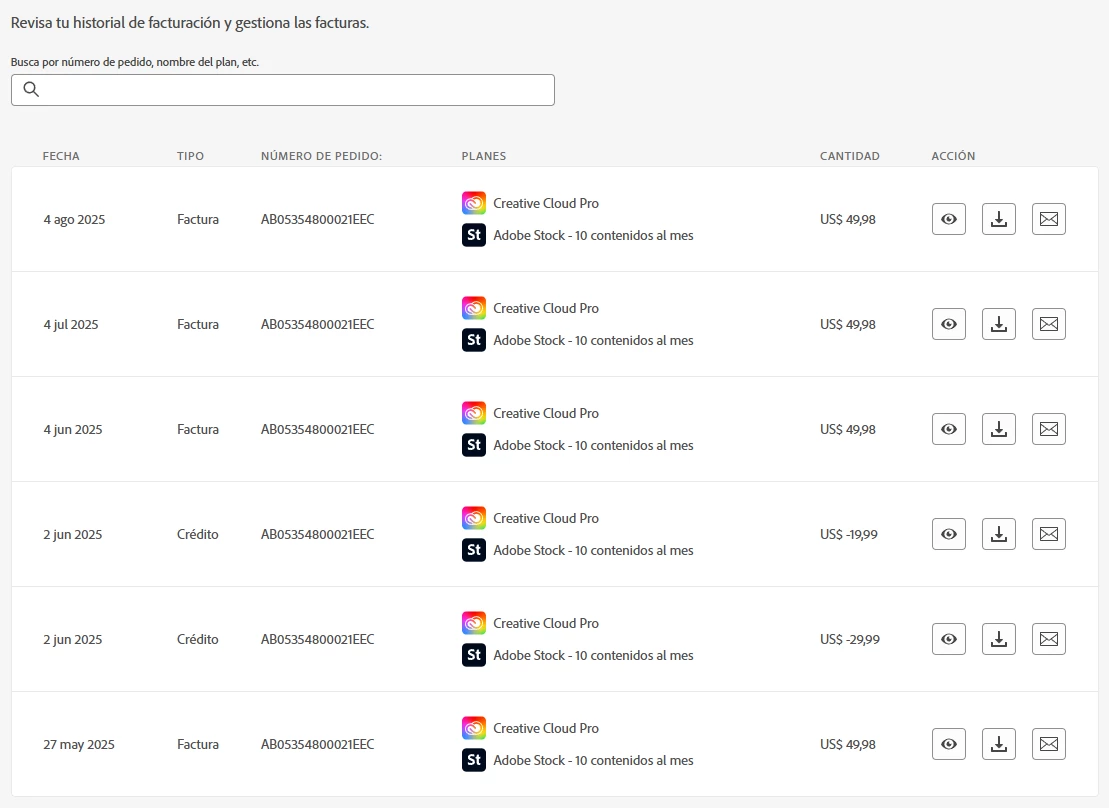Focus the order number search field
The height and width of the screenshot is (808, 1109).
click(x=283, y=90)
